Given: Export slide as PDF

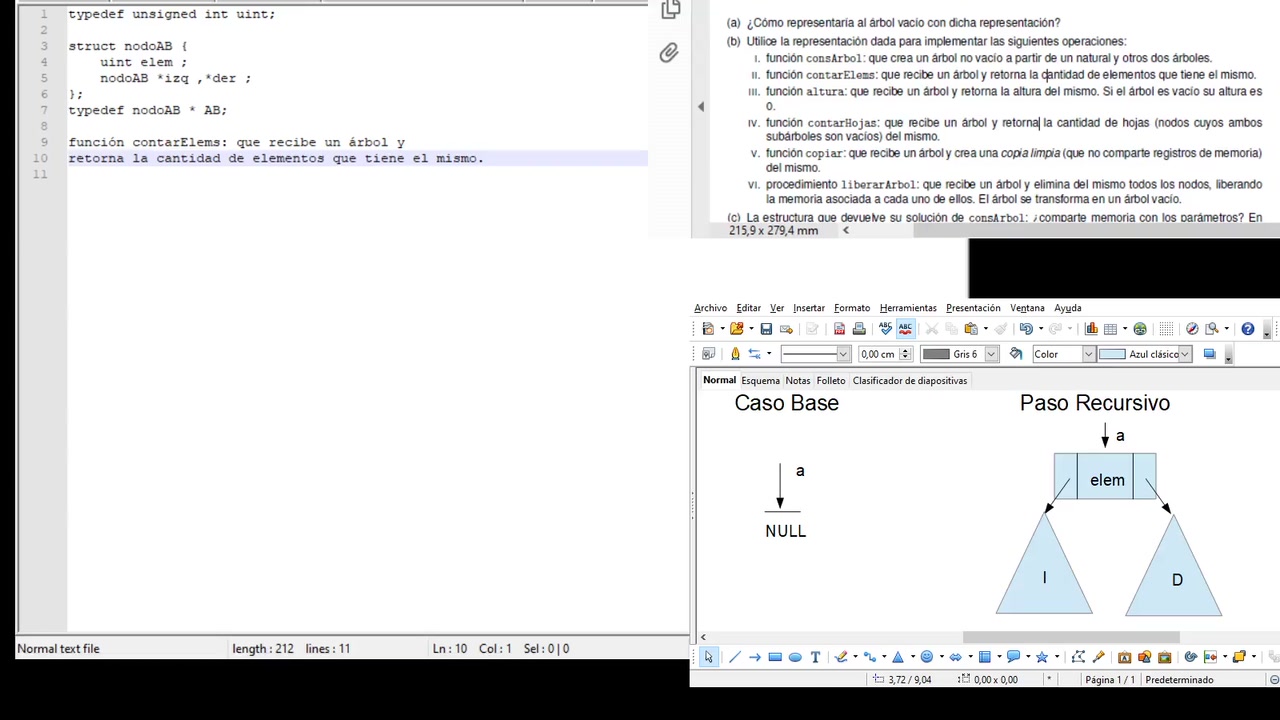Looking at the screenshot, I should [x=839, y=329].
